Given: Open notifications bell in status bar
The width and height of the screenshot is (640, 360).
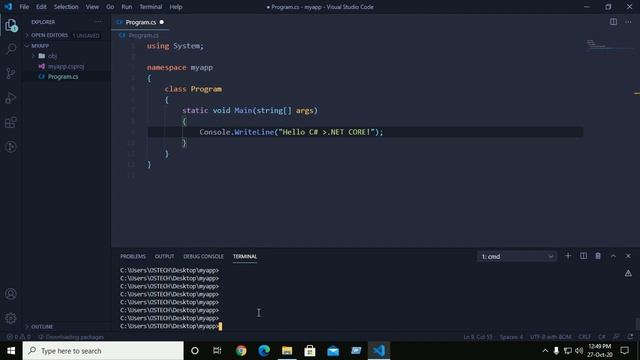Looking at the screenshot, I should (631, 337).
